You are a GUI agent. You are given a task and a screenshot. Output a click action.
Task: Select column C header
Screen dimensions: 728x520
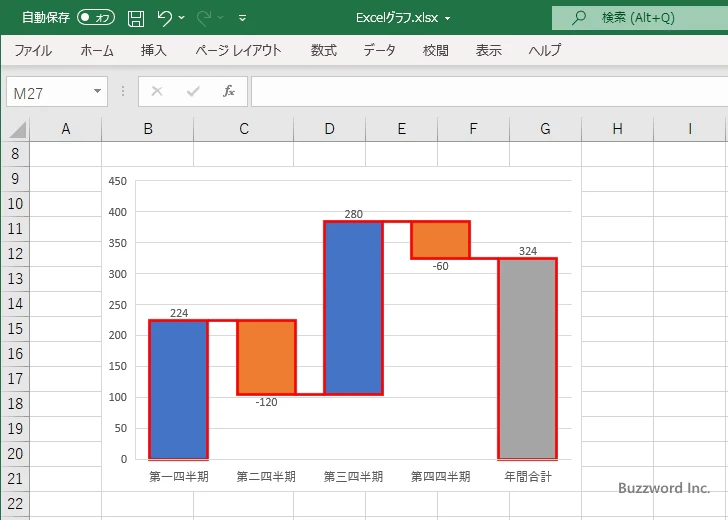[244, 129]
